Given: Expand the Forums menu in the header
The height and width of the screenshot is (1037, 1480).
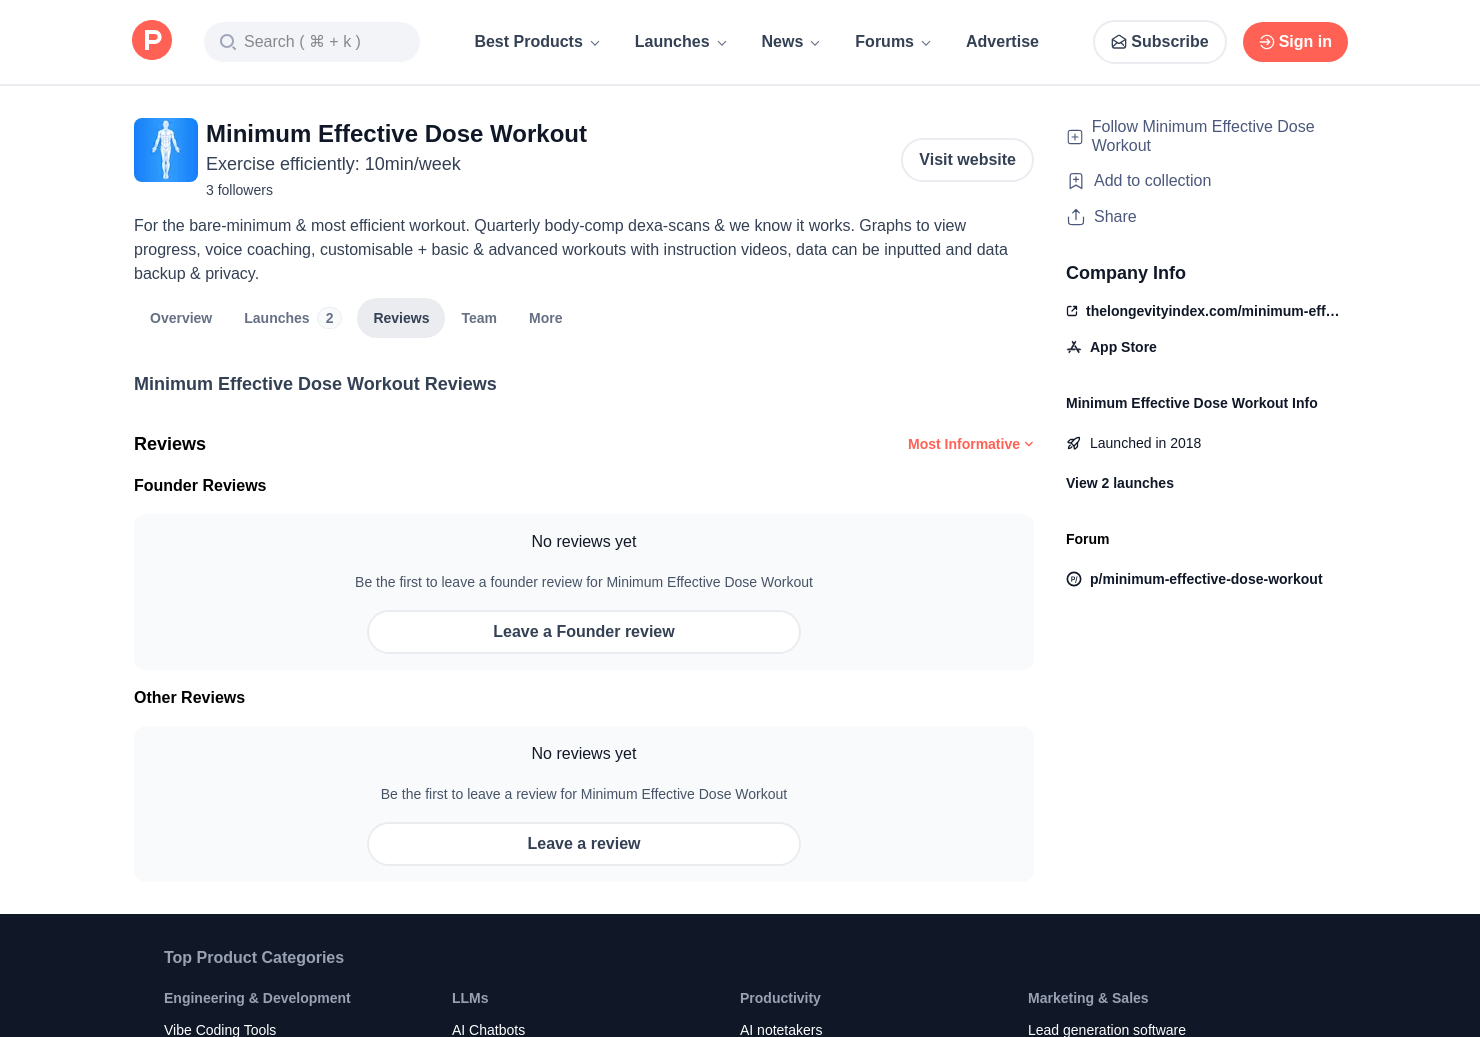Looking at the screenshot, I should click(892, 42).
